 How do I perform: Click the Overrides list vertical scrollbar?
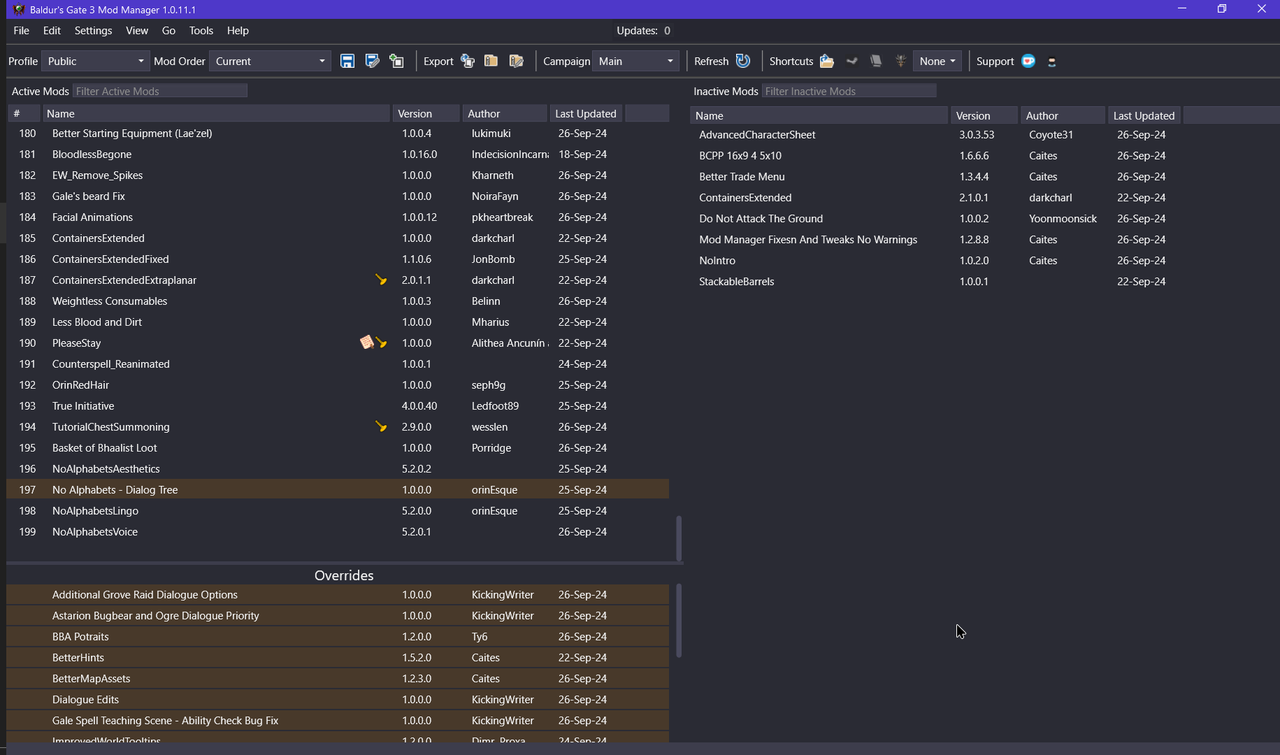[x=679, y=620]
